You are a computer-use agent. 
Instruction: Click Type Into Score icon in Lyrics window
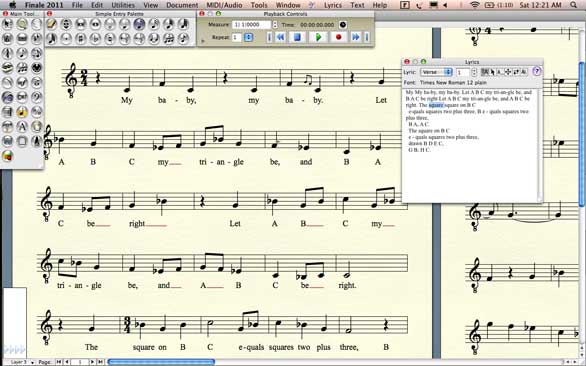[x=485, y=72]
